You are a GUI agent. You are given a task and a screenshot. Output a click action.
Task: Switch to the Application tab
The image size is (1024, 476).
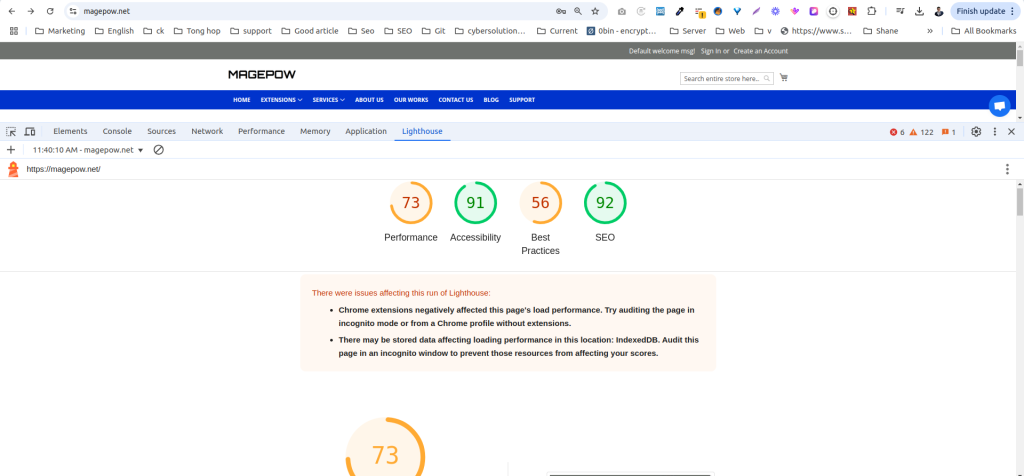[x=366, y=131]
